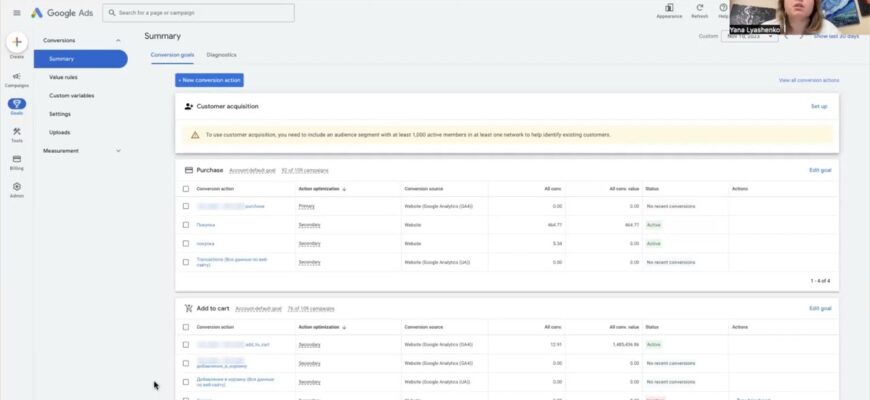The width and height of the screenshot is (870, 400).
Task: Collapse the Conversions menu section
Action: coord(119,40)
